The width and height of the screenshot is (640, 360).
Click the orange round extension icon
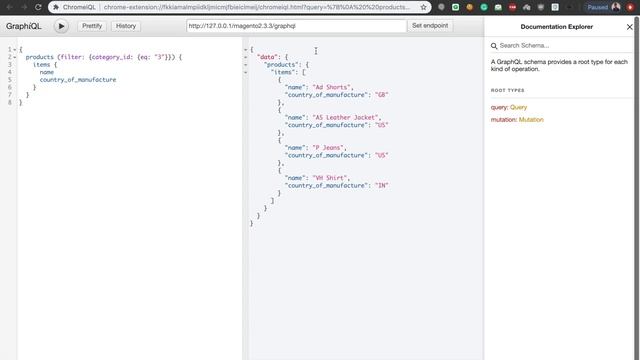[470, 7]
